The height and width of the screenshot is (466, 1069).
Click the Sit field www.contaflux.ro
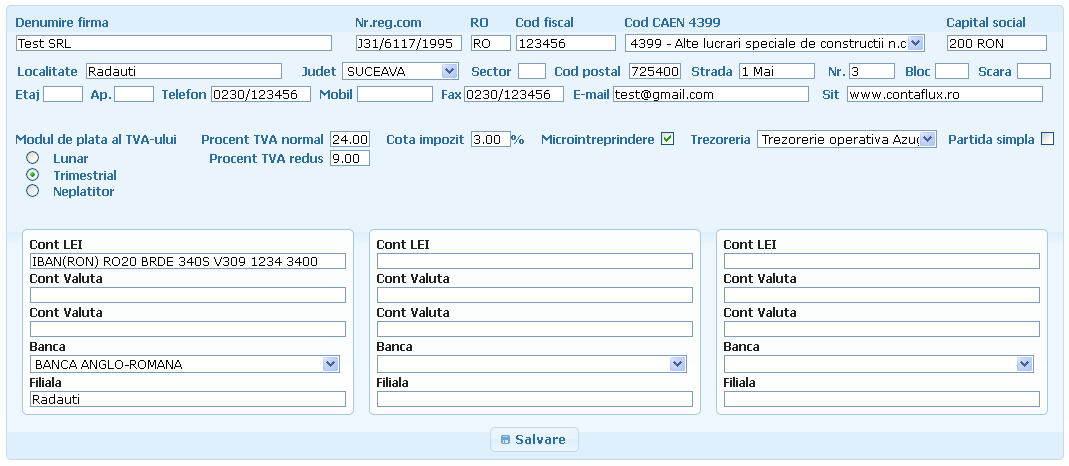click(945, 94)
